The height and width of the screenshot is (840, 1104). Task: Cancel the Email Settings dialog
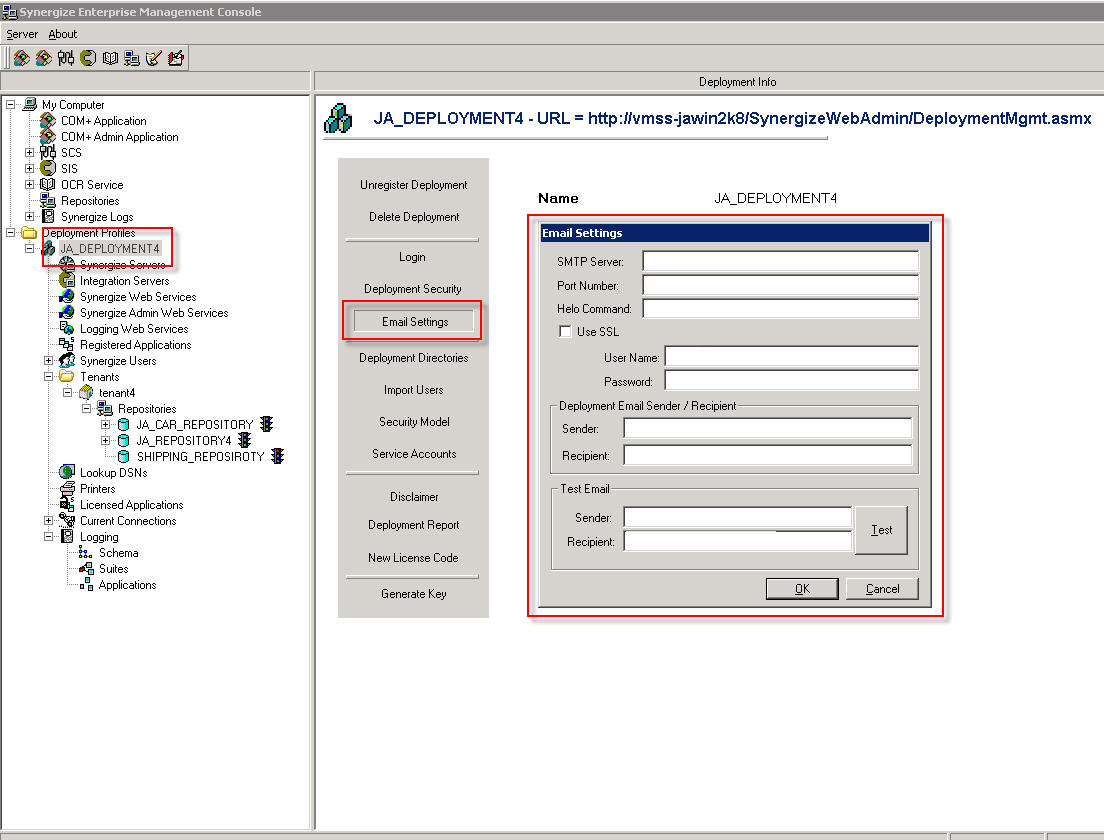882,589
